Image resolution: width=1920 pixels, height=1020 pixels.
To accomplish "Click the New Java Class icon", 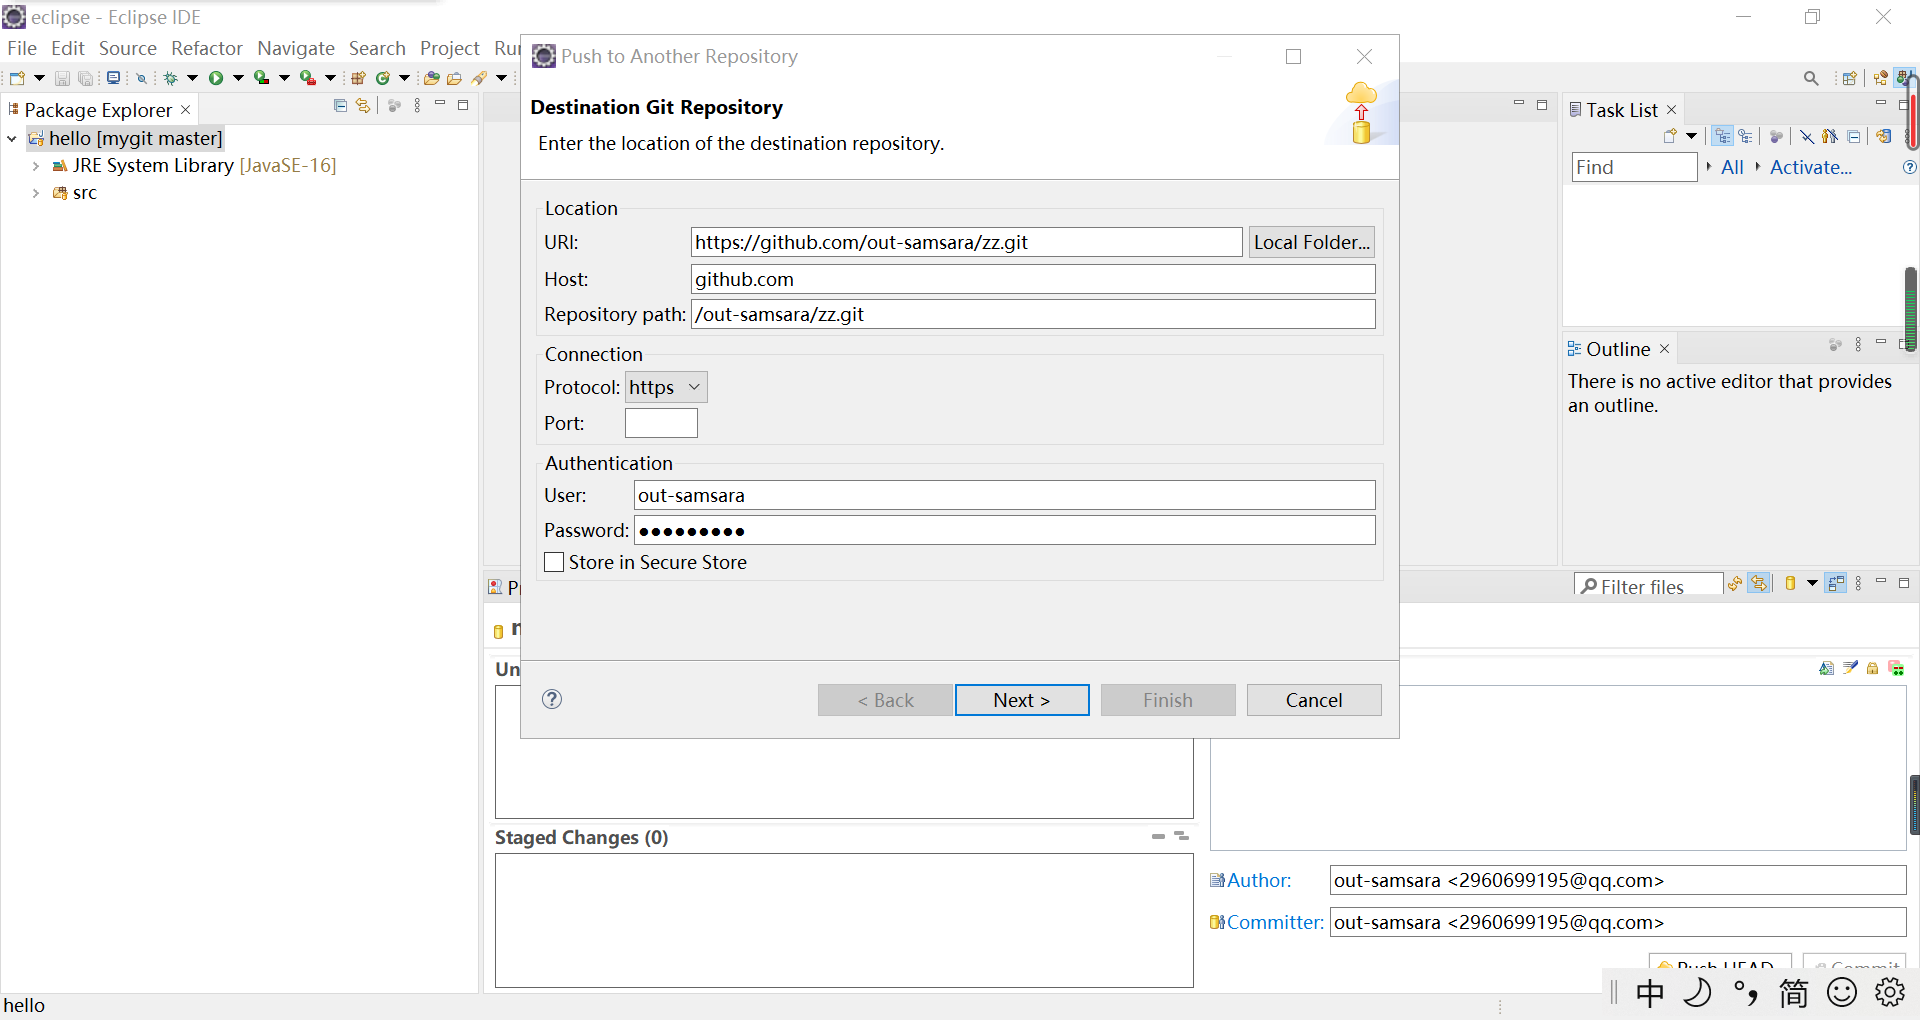I will 382,78.
